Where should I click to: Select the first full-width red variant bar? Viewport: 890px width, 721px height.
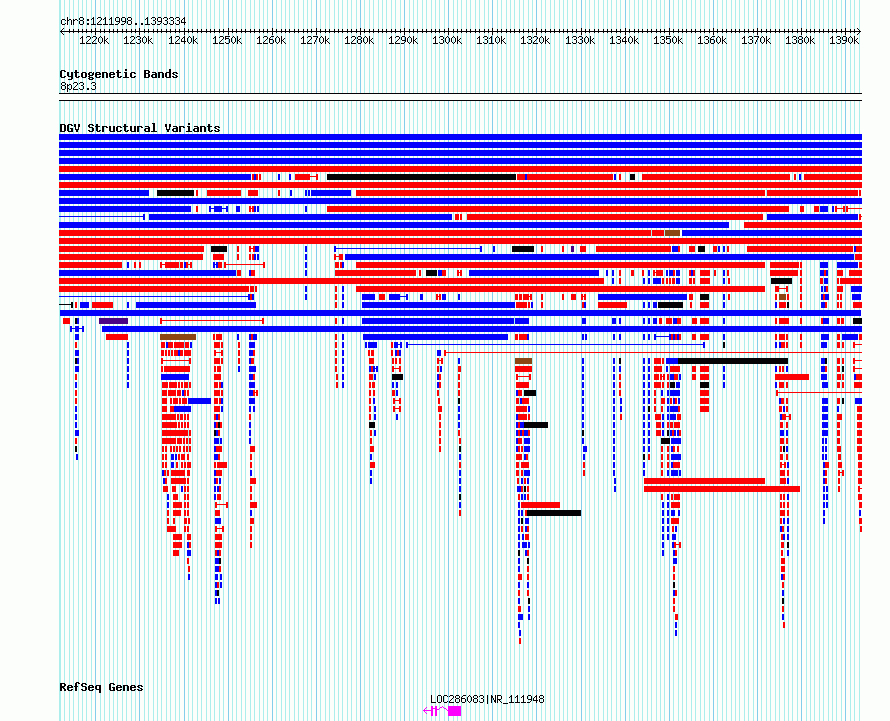(x=460, y=169)
